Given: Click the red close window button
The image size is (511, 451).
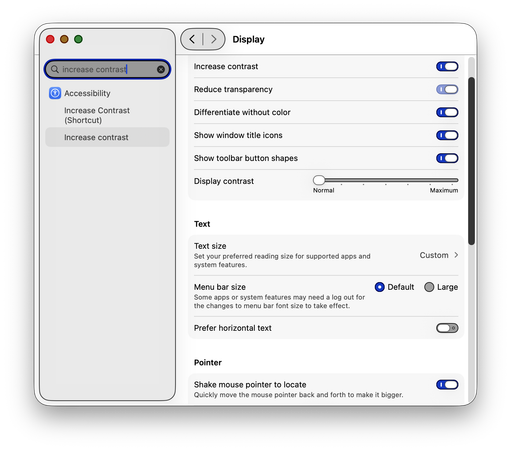Looking at the screenshot, I should [50, 39].
